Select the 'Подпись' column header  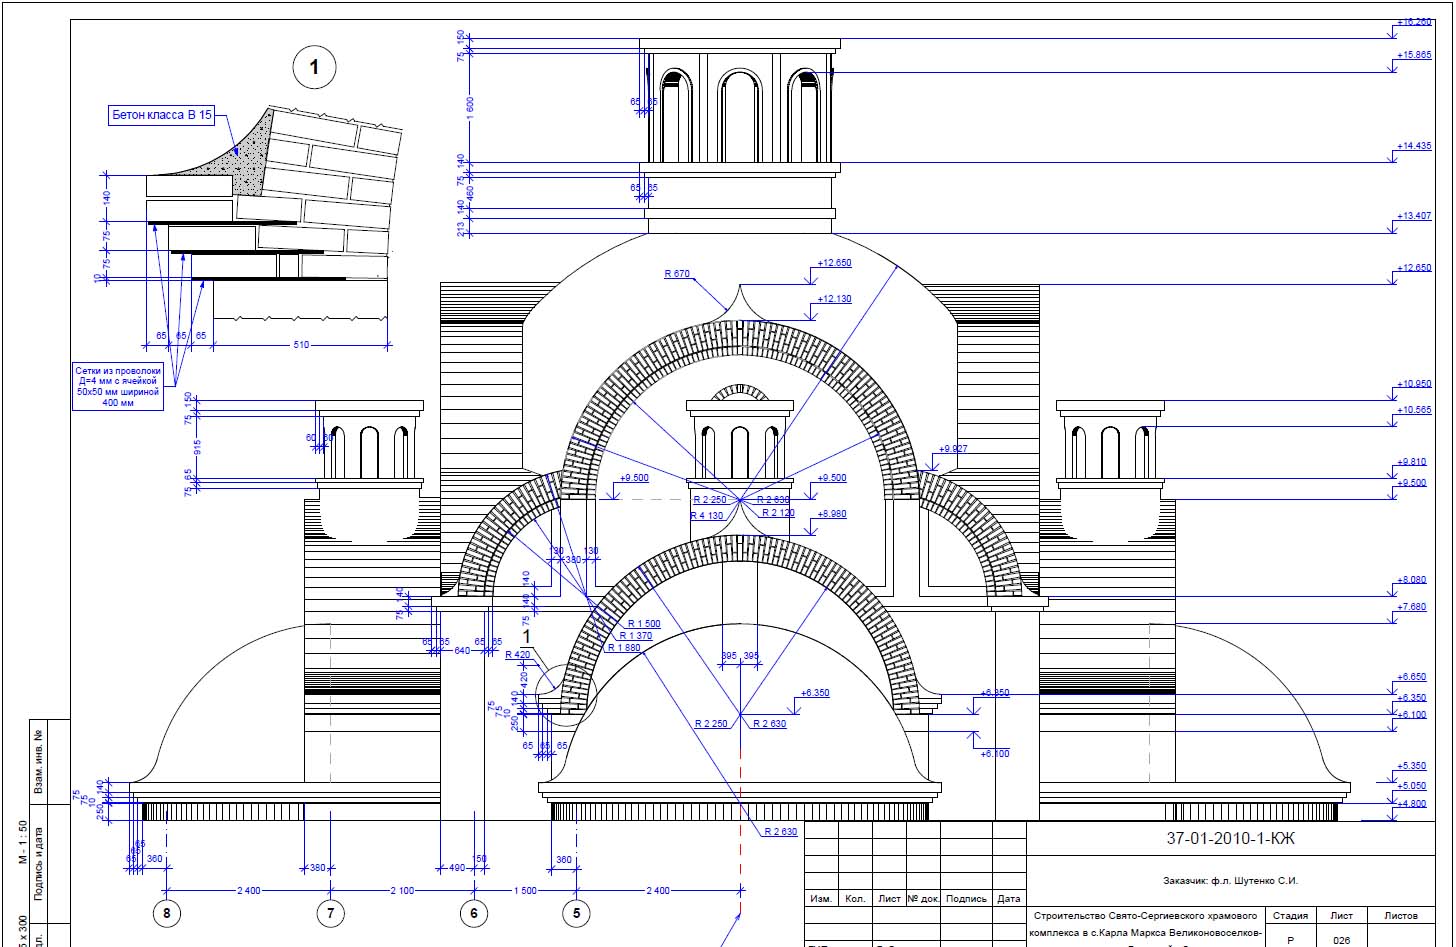click(x=966, y=899)
